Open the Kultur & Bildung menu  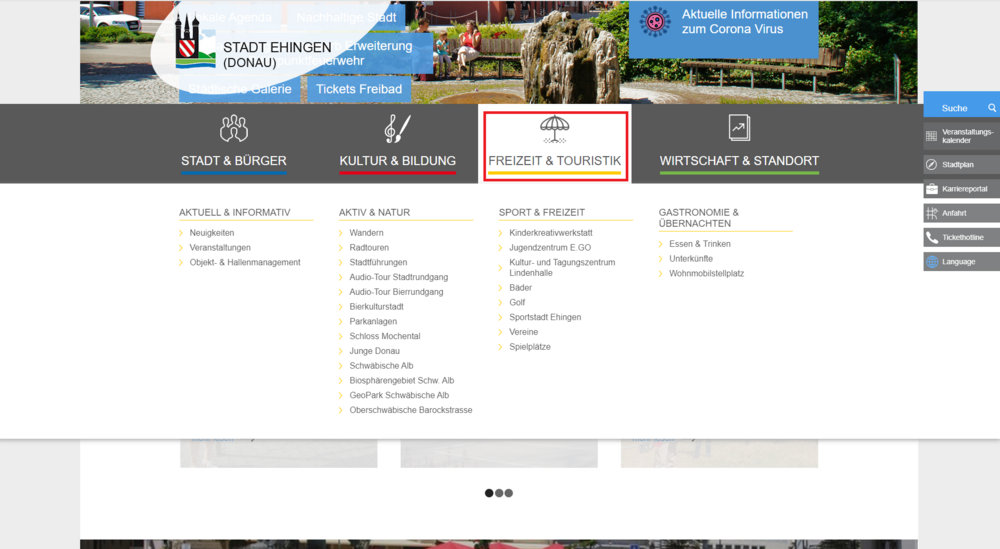(397, 161)
